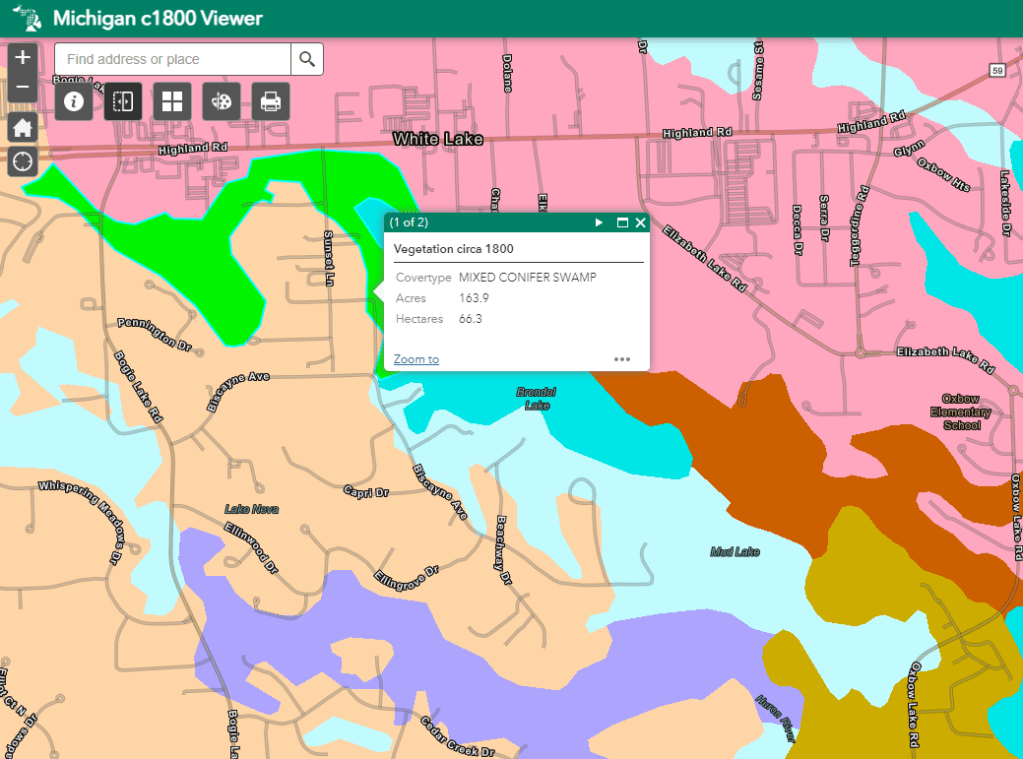Click the Michigan logo in header

27,18
